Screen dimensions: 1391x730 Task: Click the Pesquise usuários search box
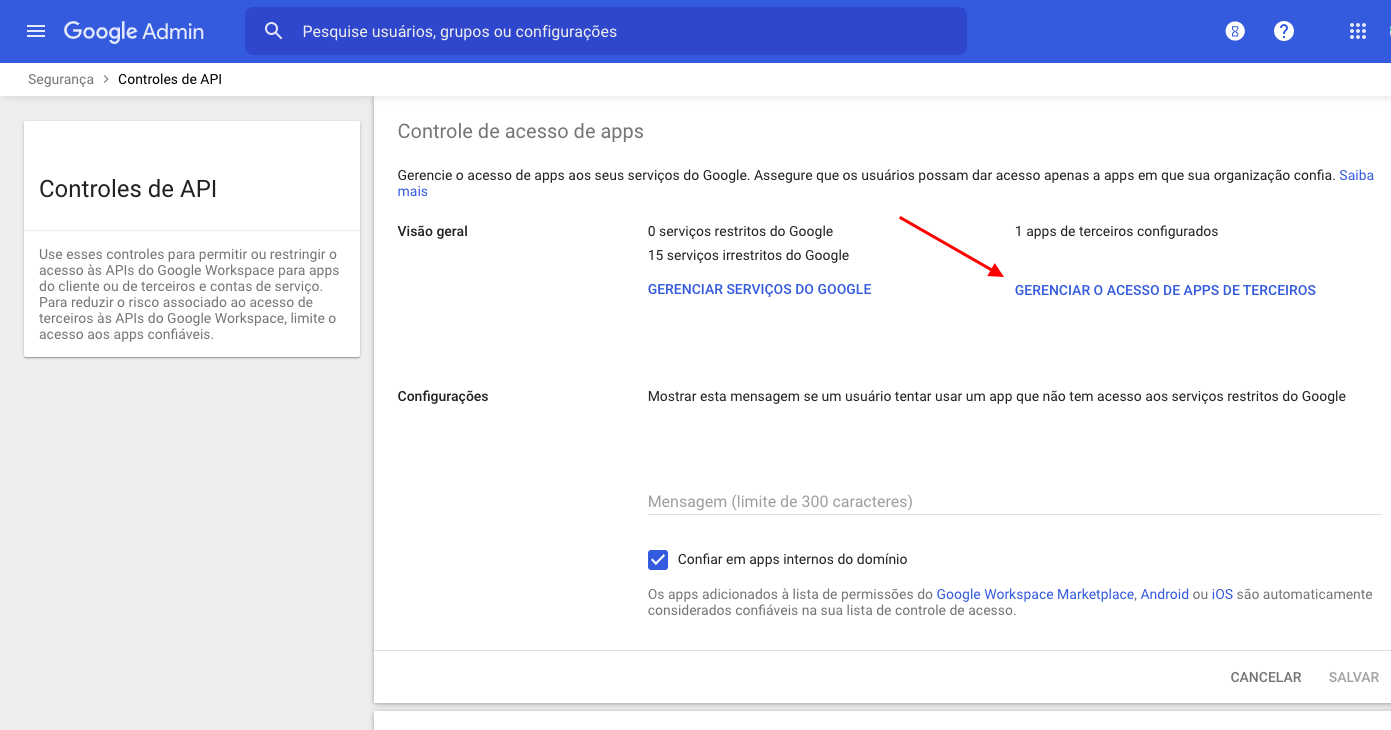pyautogui.click(x=620, y=31)
